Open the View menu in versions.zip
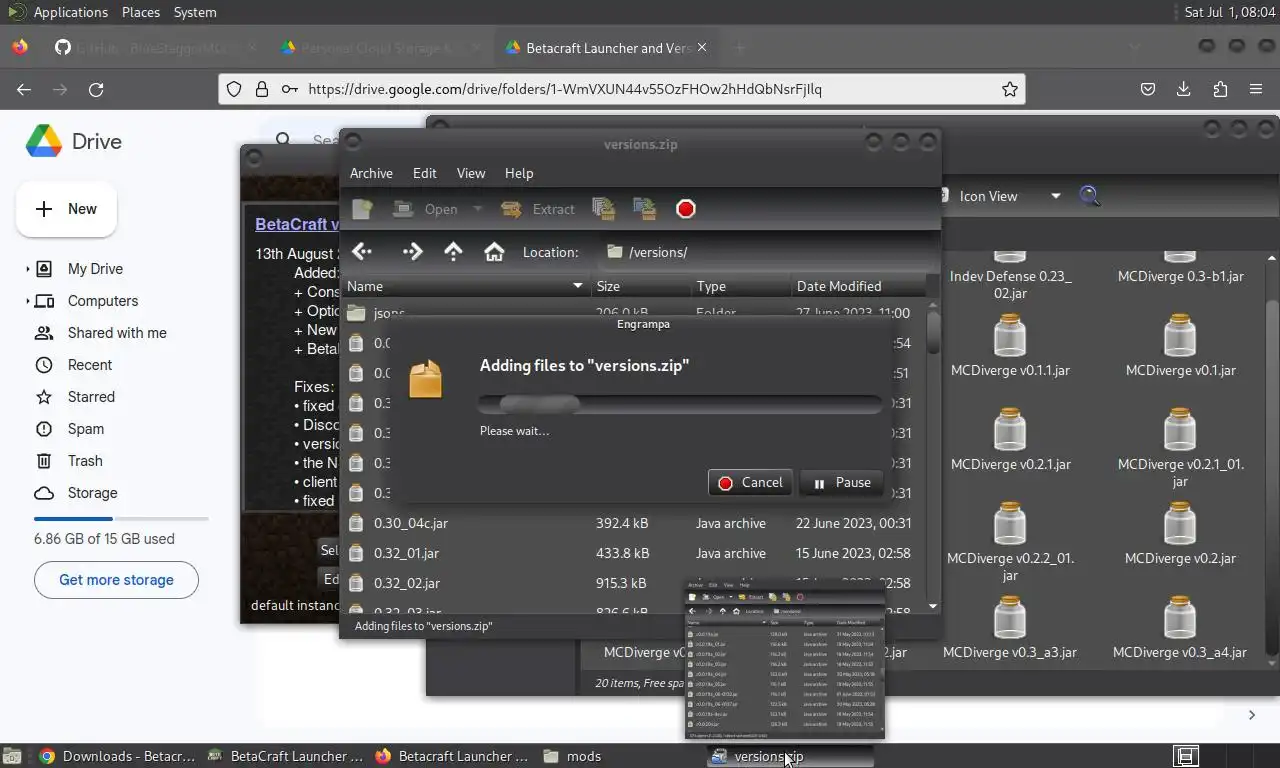 tap(471, 173)
